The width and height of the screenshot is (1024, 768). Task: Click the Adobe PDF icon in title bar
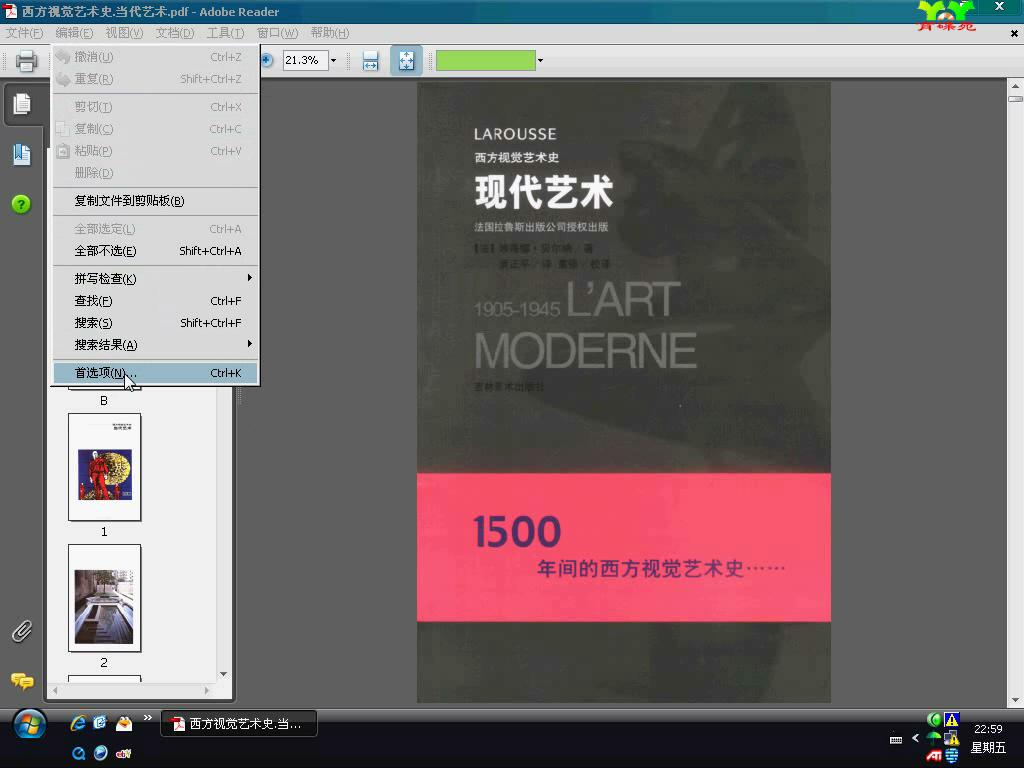tap(10, 11)
